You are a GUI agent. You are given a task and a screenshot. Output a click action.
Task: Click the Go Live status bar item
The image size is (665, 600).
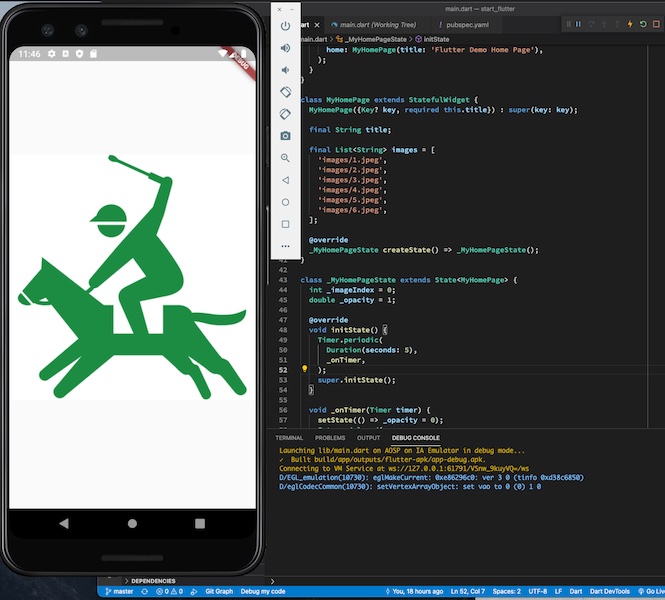pos(651,592)
